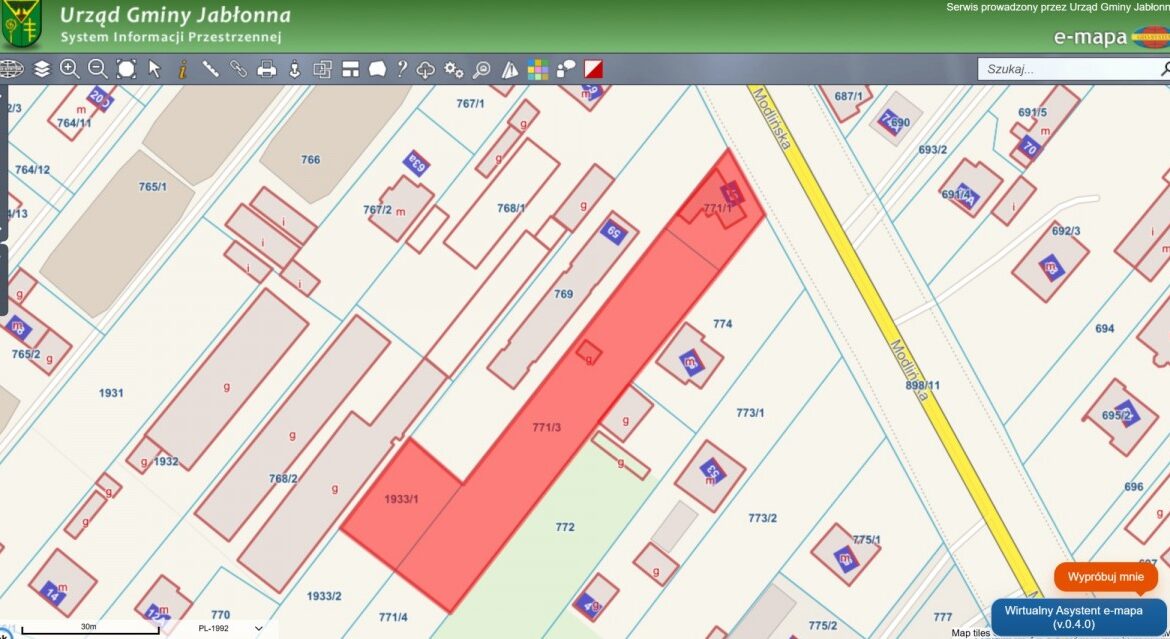Click parcel label 773/2 on map
1170x639 pixels.
(x=763, y=517)
